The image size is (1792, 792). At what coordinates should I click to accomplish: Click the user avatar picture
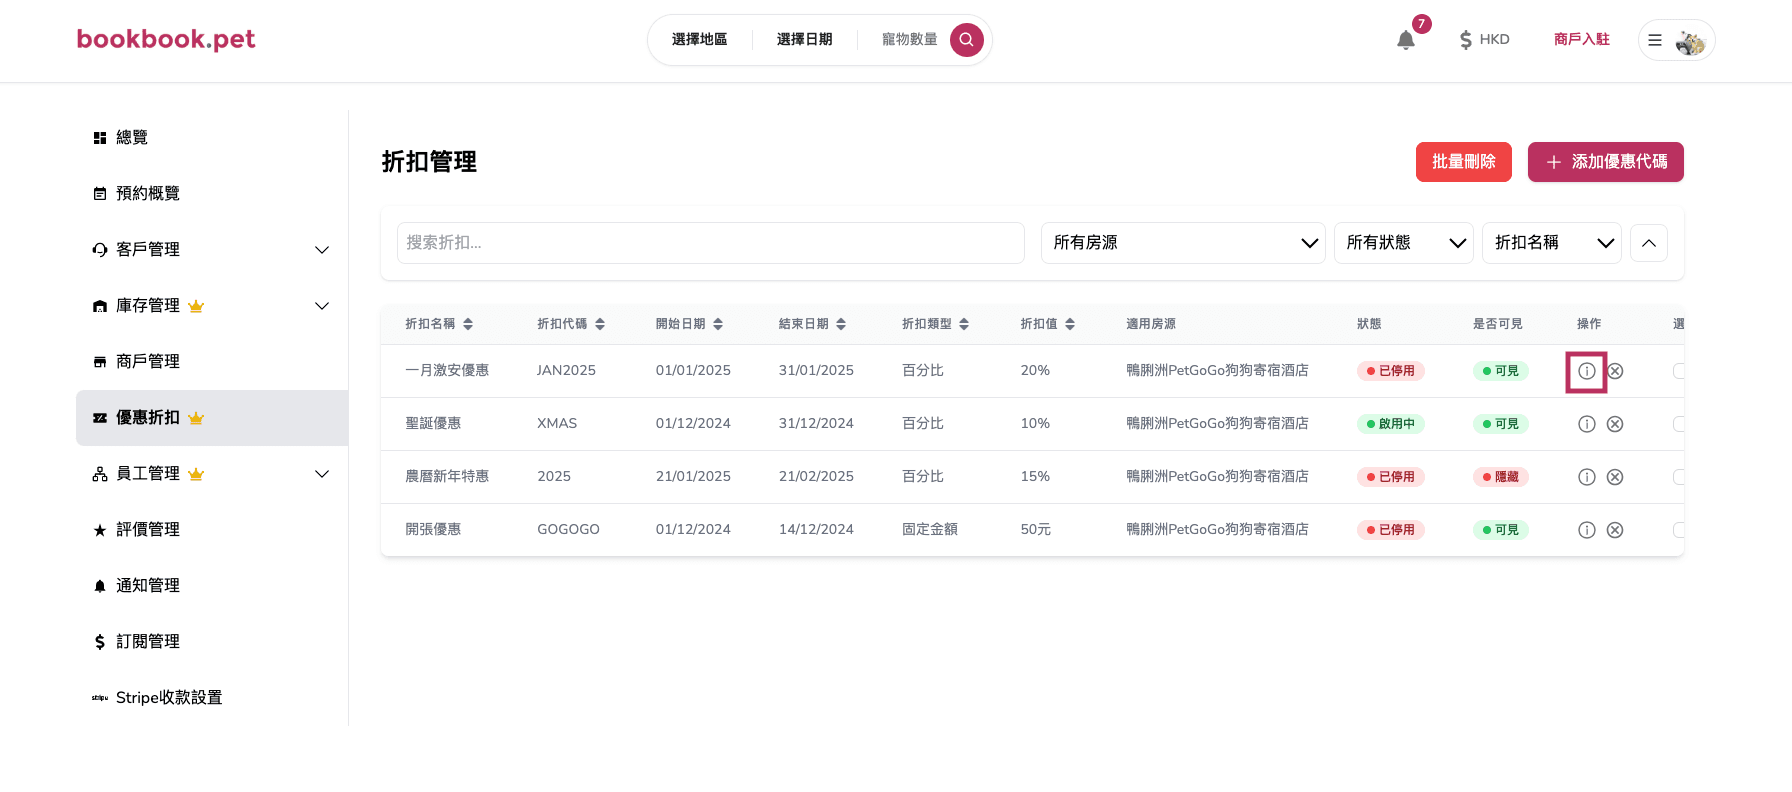pos(1690,41)
